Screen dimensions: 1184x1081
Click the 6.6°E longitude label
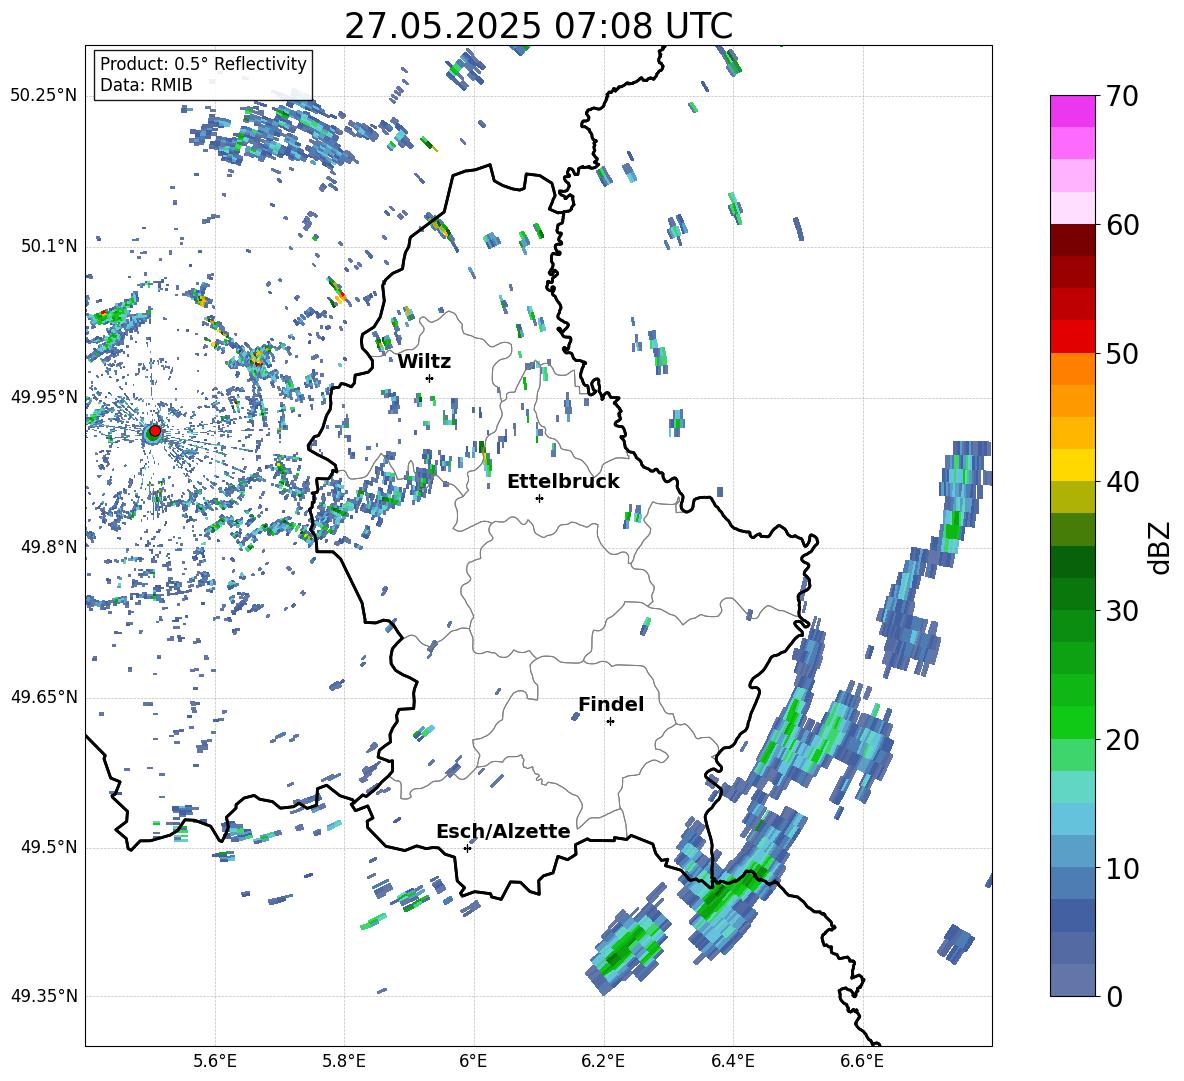coord(862,1061)
